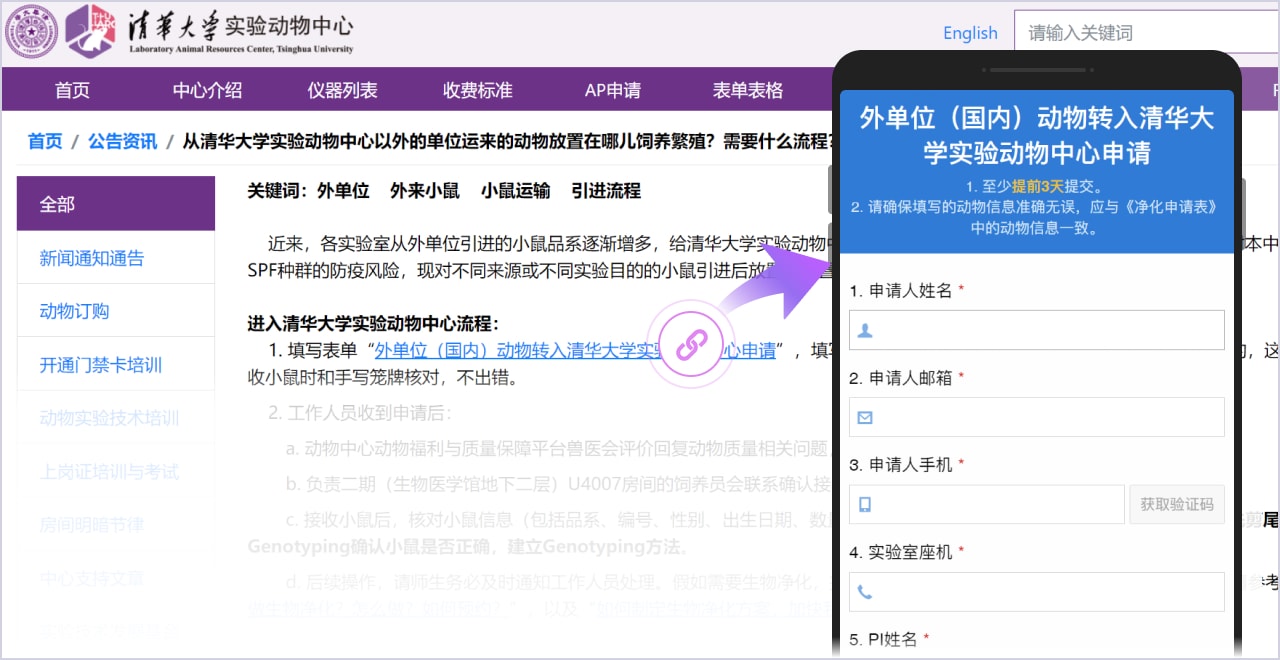Click the telephone icon in lab landline field
Image resolution: width=1280 pixels, height=660 pixels.
tap(865, 592)
